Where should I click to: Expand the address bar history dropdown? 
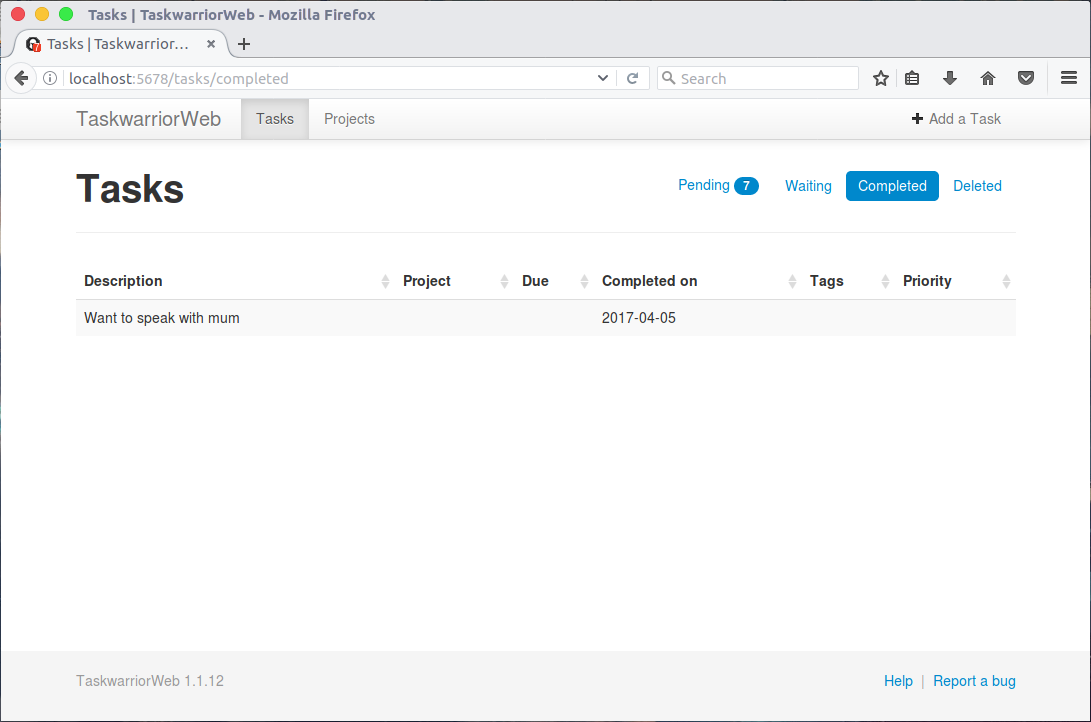[x=603, y=79]
